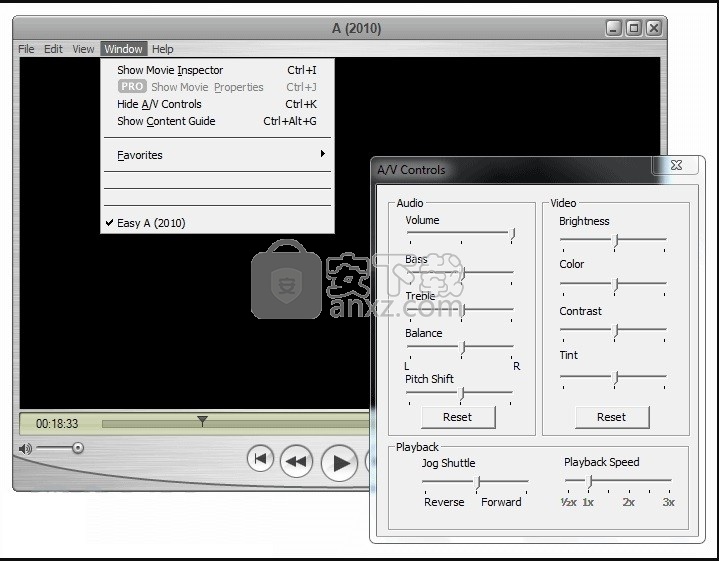Viewport: 719px width, 561px height.
Task: Click the Reverse jog shuttle label
Action: click(444, 502)
